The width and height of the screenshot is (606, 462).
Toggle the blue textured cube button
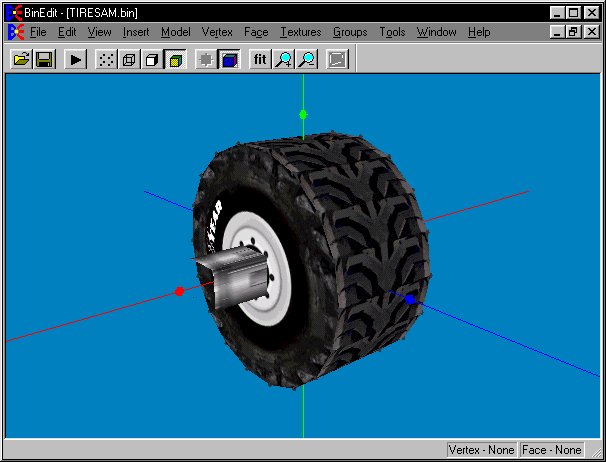tap(229, 60)
